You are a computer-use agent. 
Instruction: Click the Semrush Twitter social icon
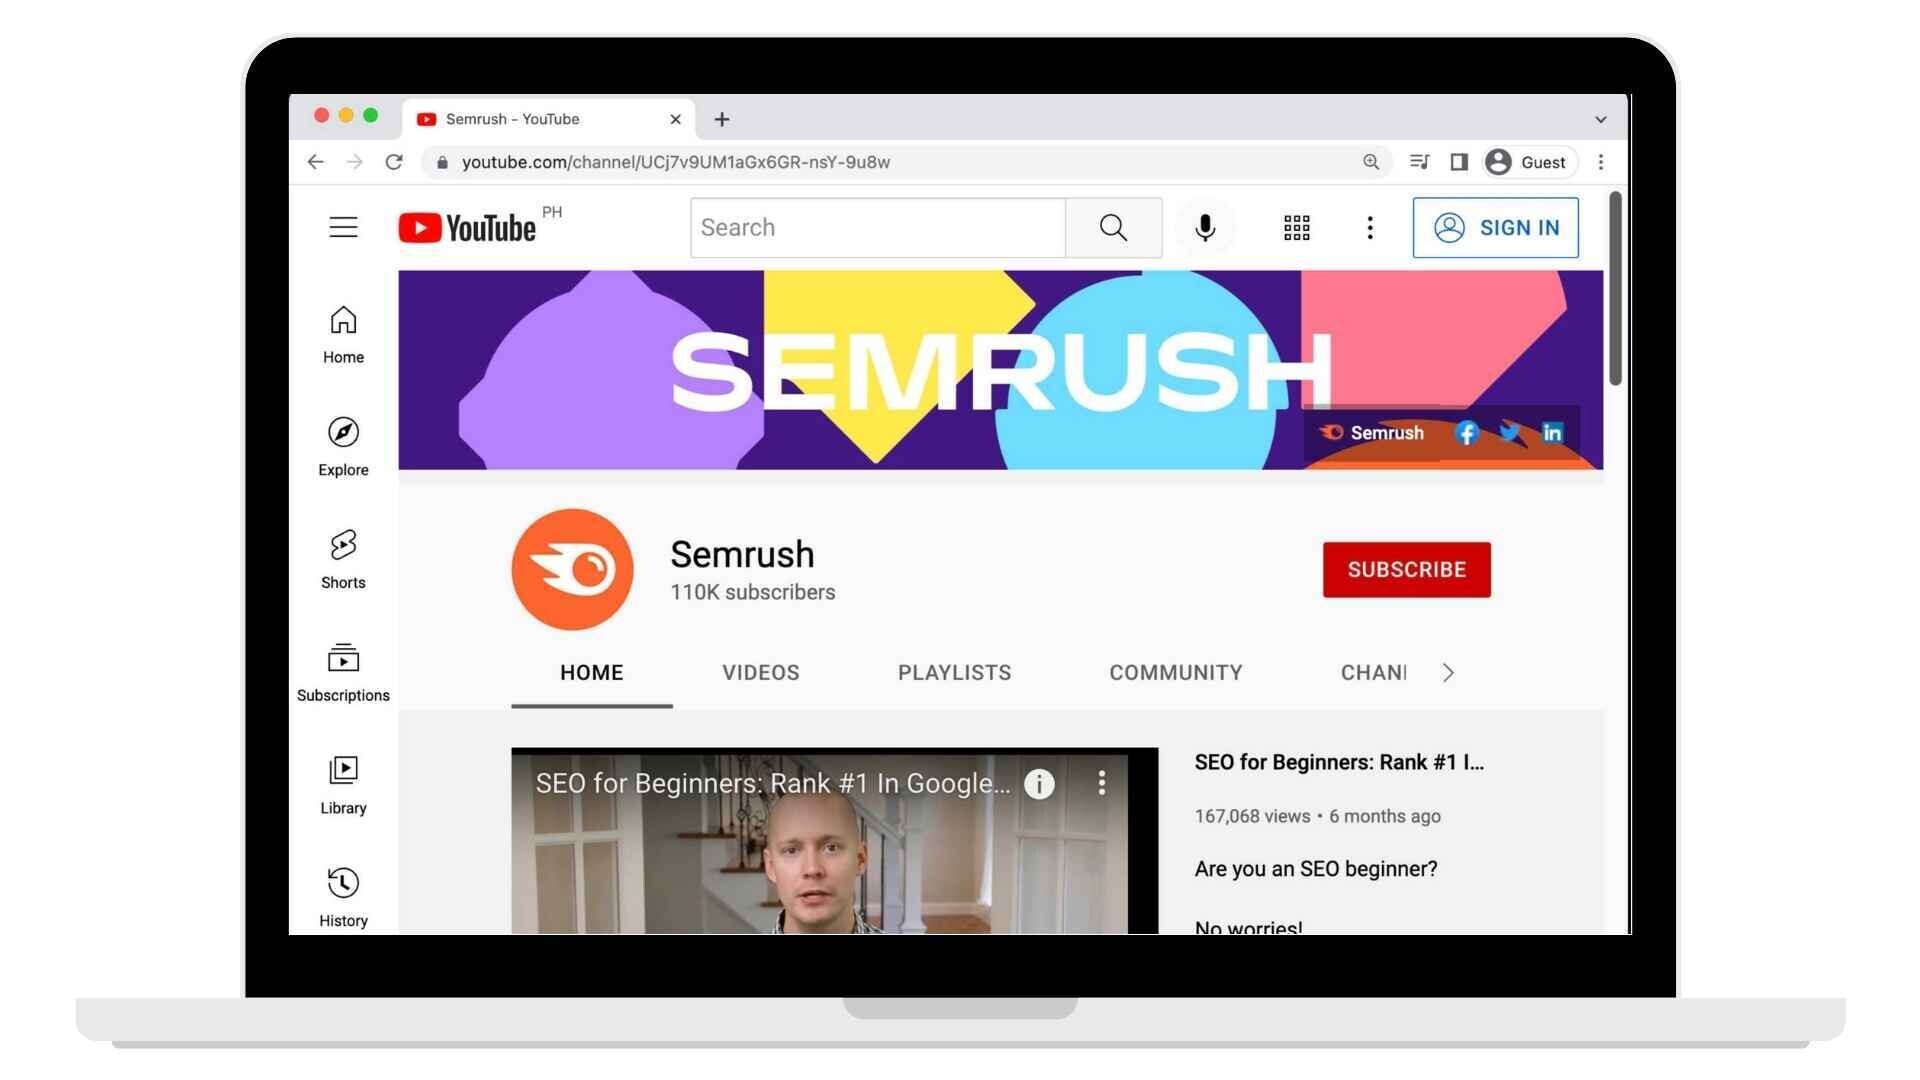[x=1509, y=431]
